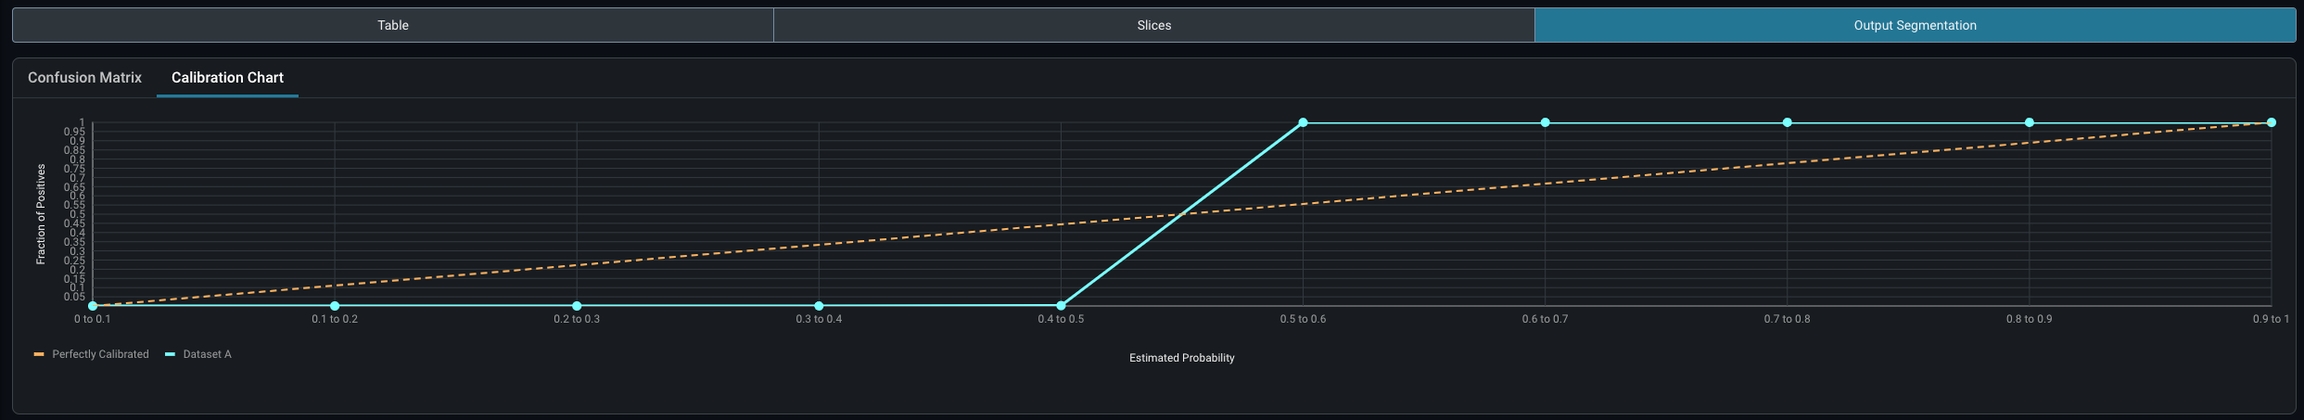Select the 0.4 to 0.5 data point

click(x=1061, y=306)
